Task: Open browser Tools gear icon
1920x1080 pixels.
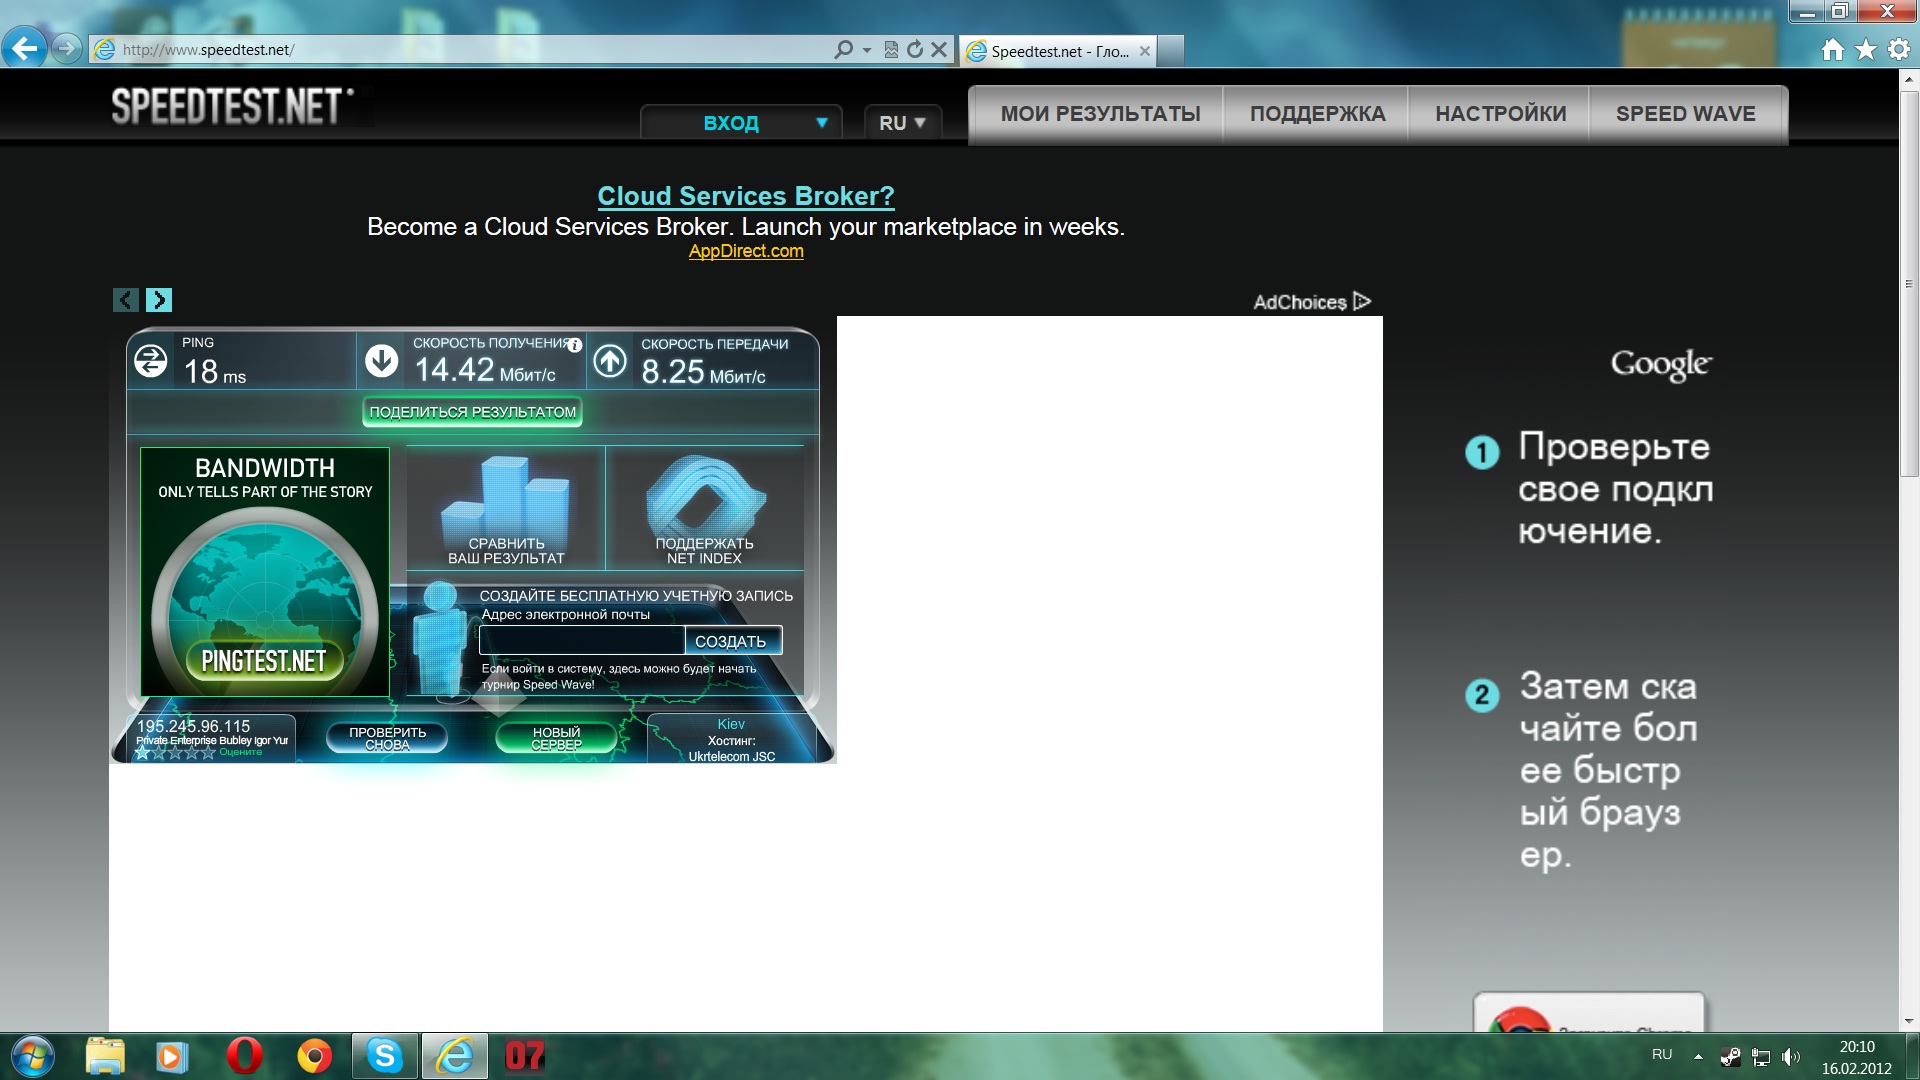Action: [1899, 49]
